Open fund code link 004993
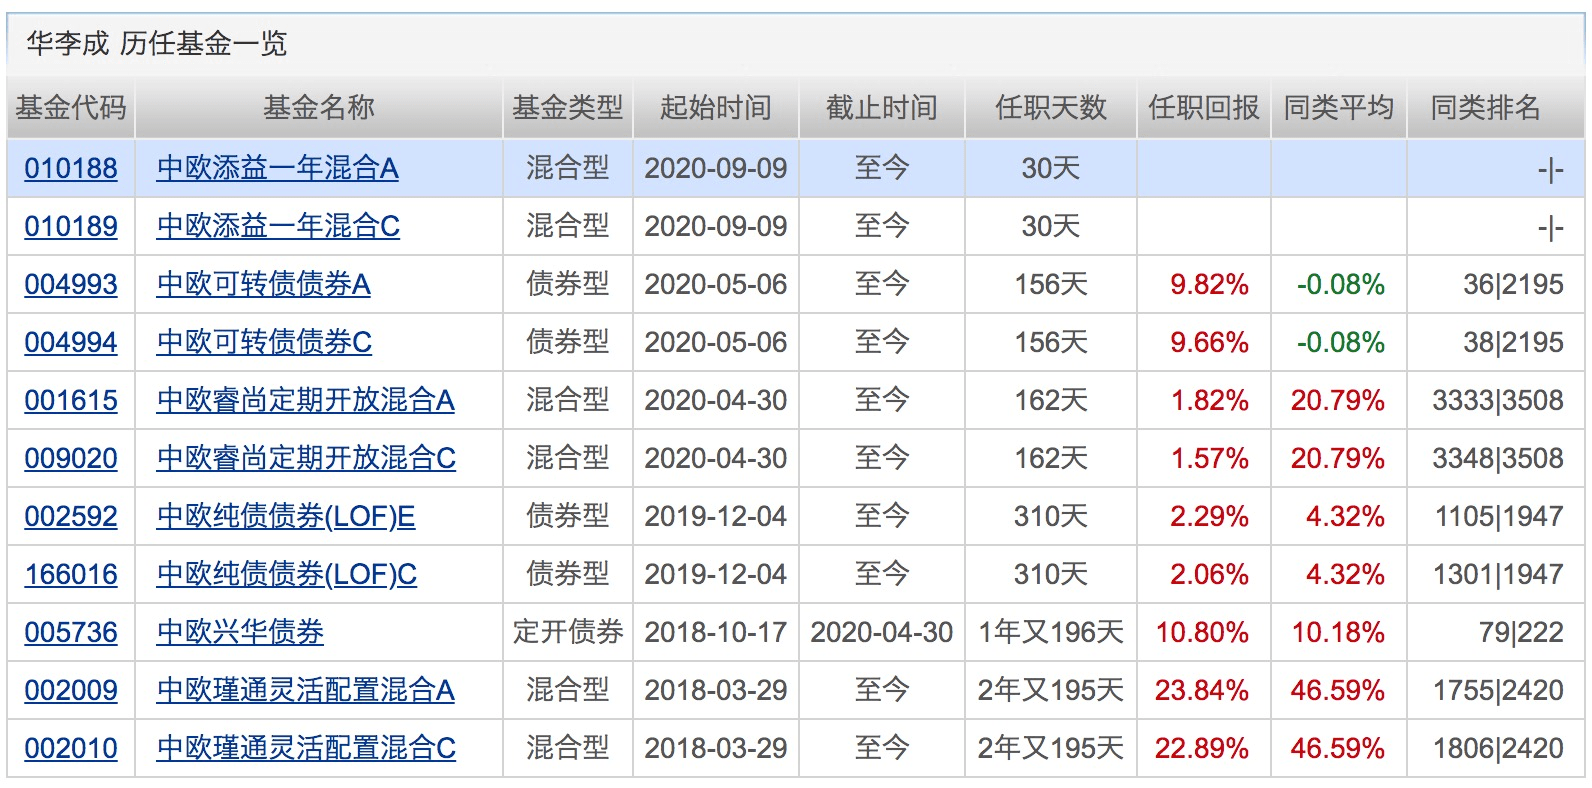Screen dimensions: 1592x788 pyautogui.click(x=71, y=284)
